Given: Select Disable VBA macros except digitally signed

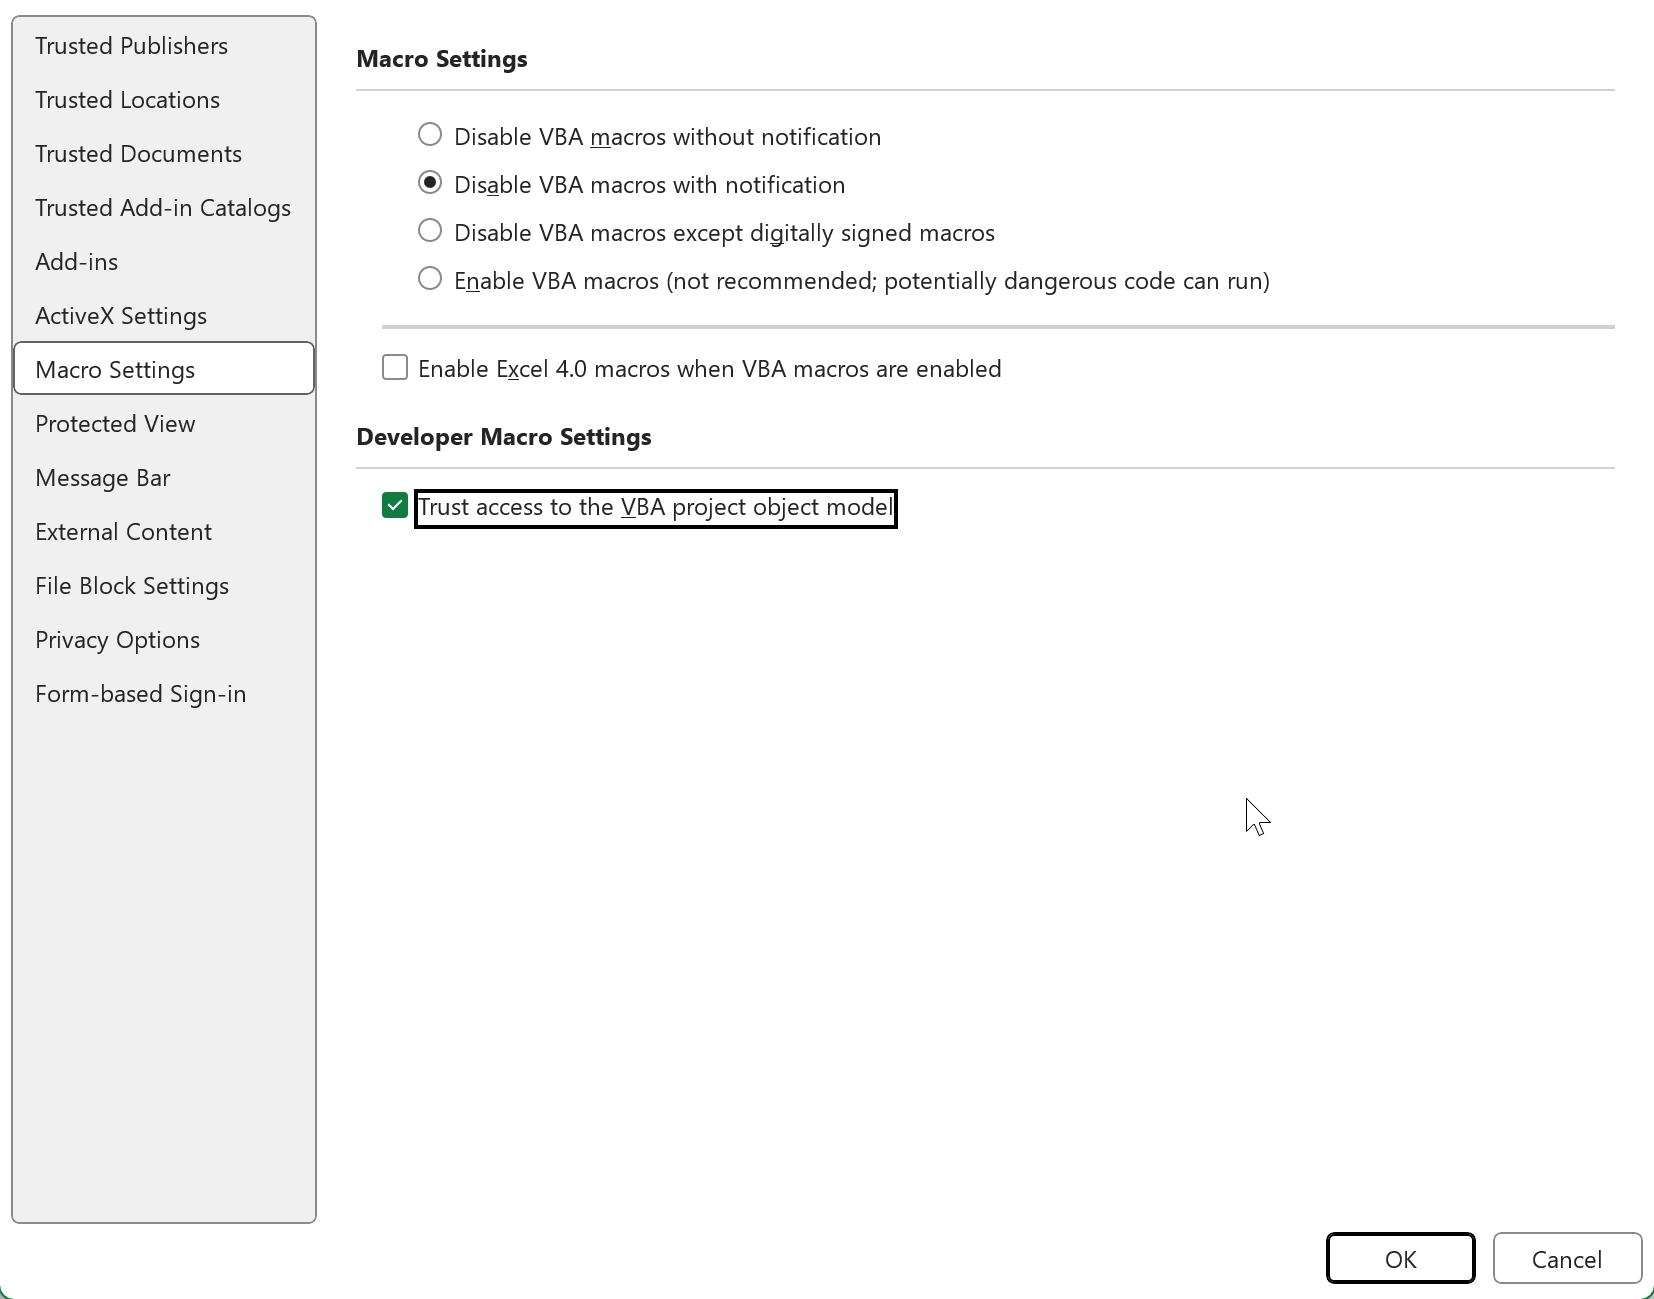Looking at the screenshot, I should pyautogui.click(x=430, y=231).
